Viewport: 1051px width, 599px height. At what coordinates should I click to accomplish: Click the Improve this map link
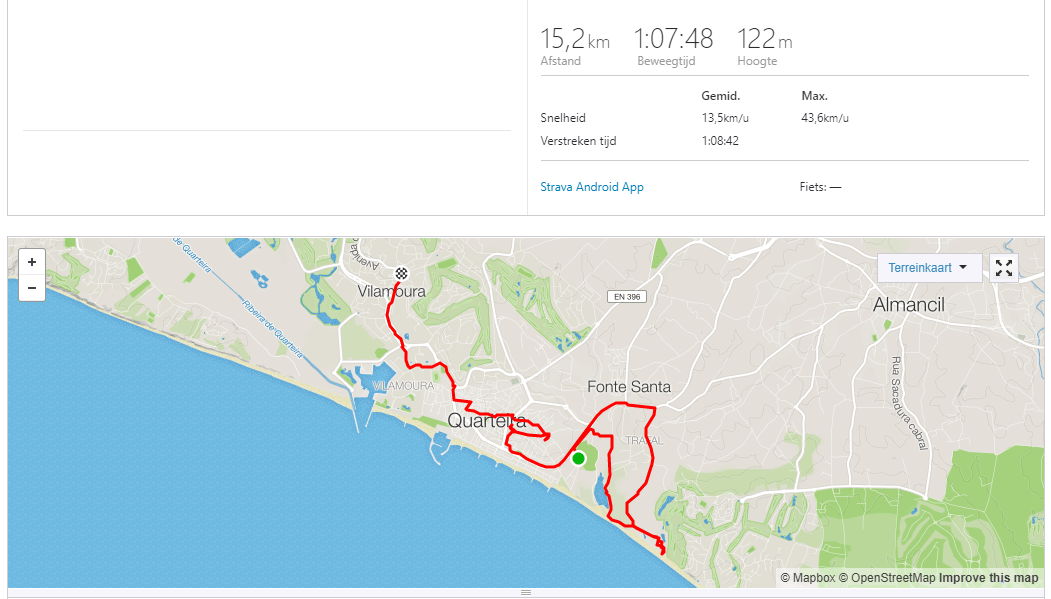(x=988, y=578)
